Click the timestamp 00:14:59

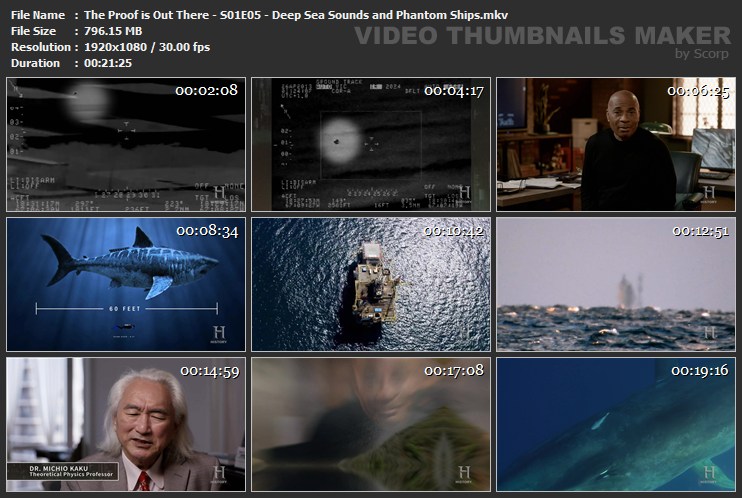210,371
